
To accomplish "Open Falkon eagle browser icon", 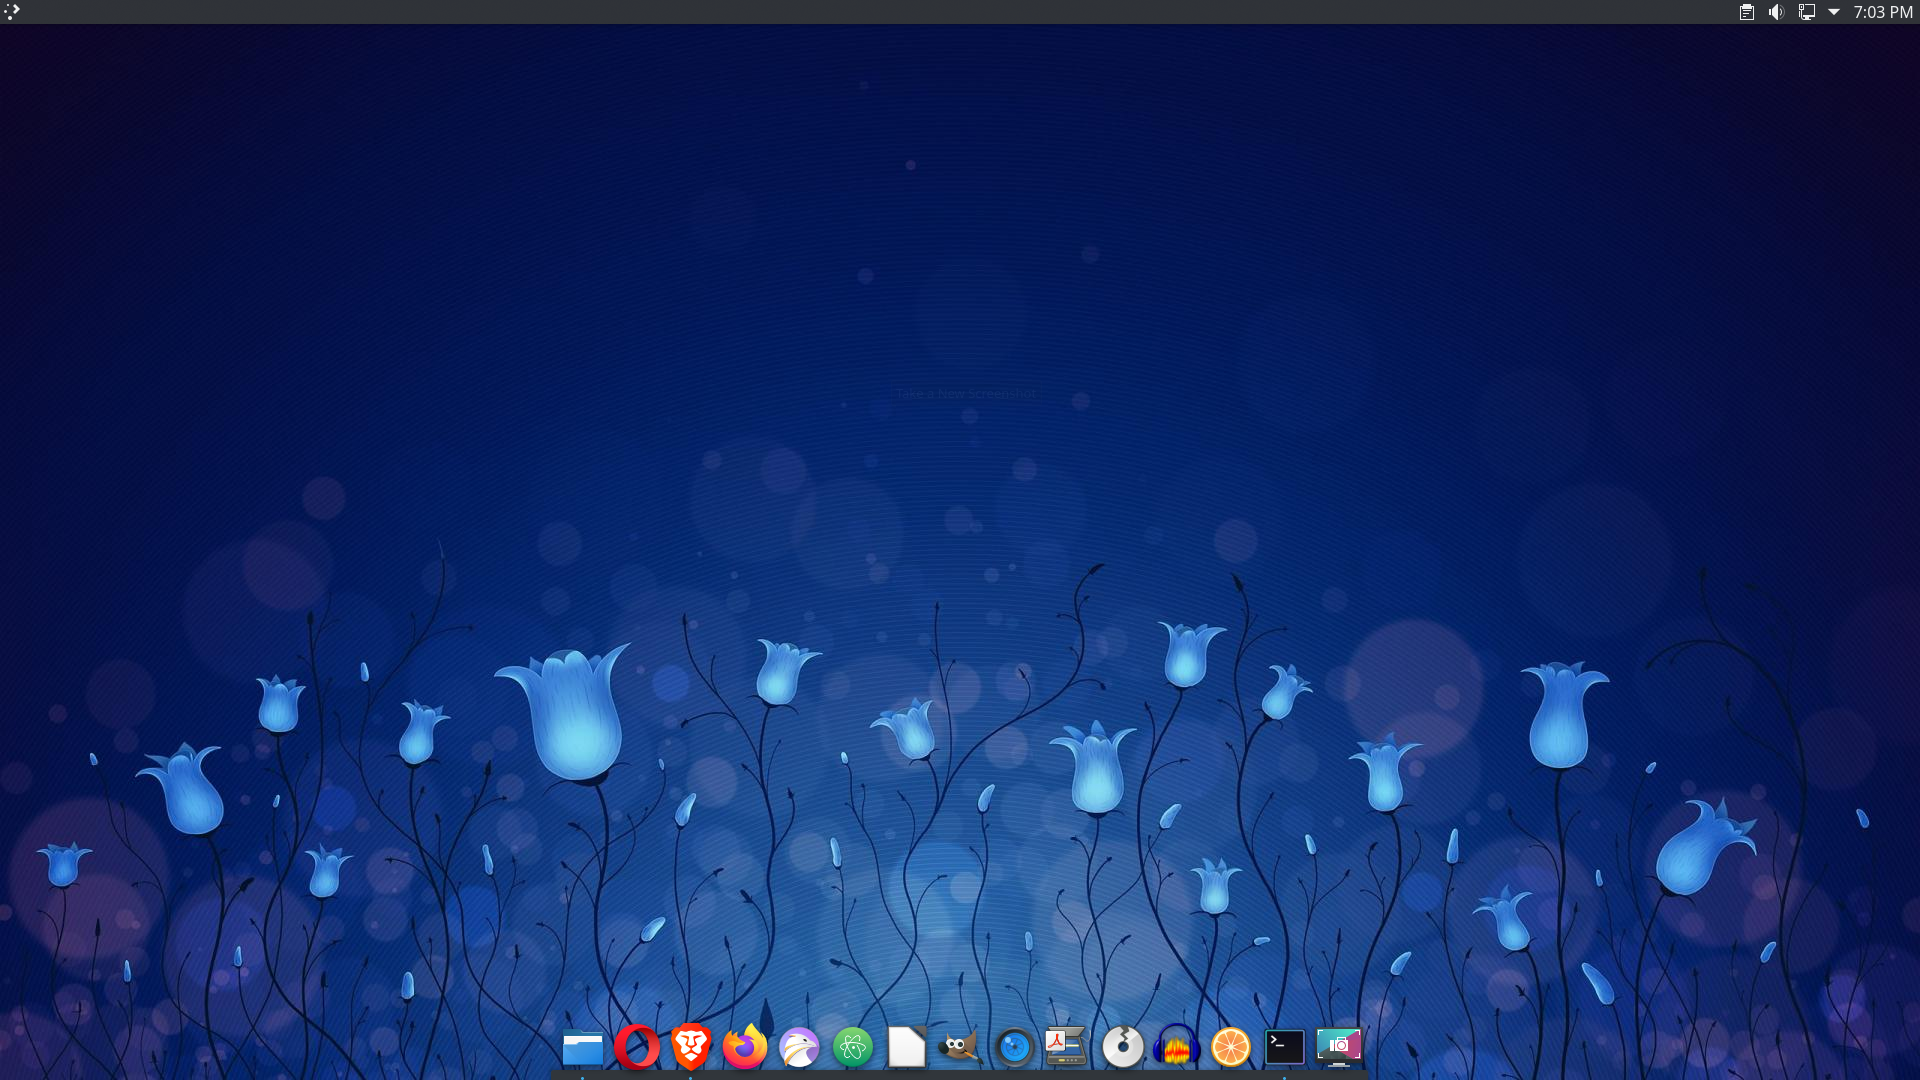I will click(x=799, y=1047).
